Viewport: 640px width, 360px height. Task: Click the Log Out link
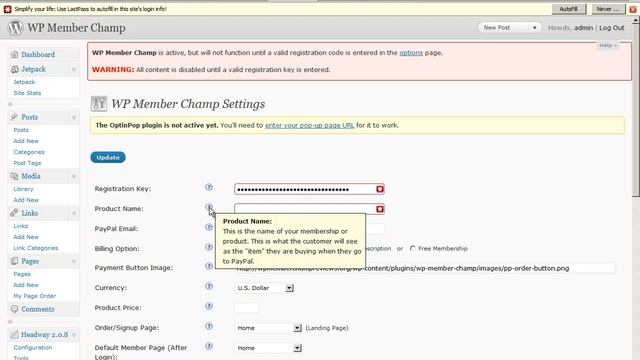click(x=612, y=28)
